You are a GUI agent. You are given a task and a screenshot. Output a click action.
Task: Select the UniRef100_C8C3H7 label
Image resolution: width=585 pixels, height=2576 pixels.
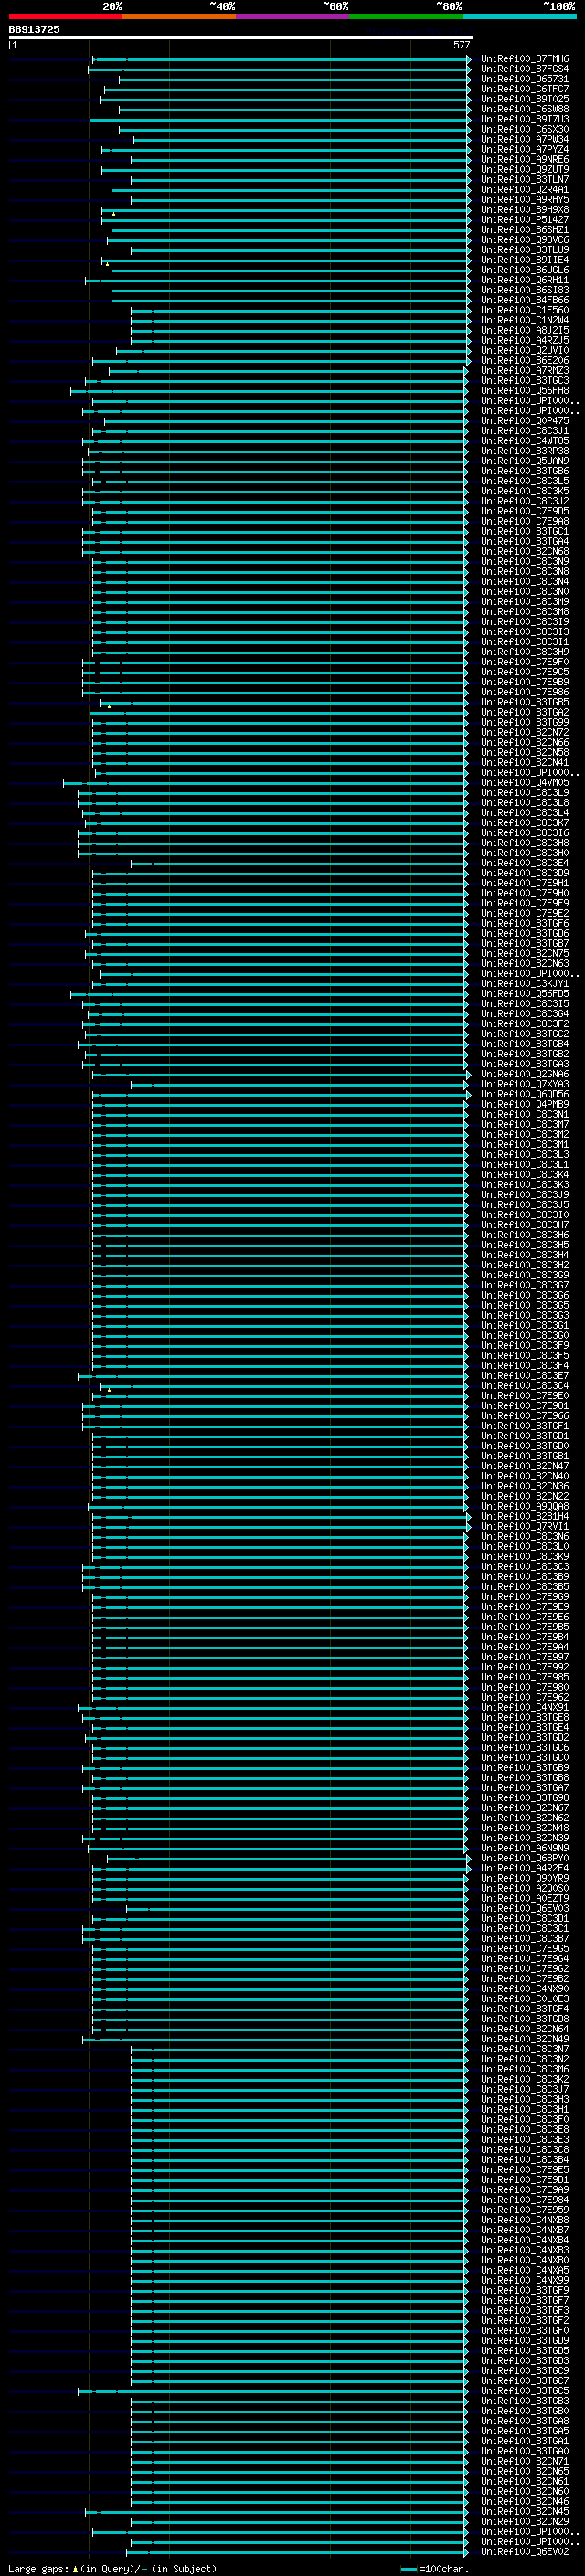click(x=525, y=1225)
